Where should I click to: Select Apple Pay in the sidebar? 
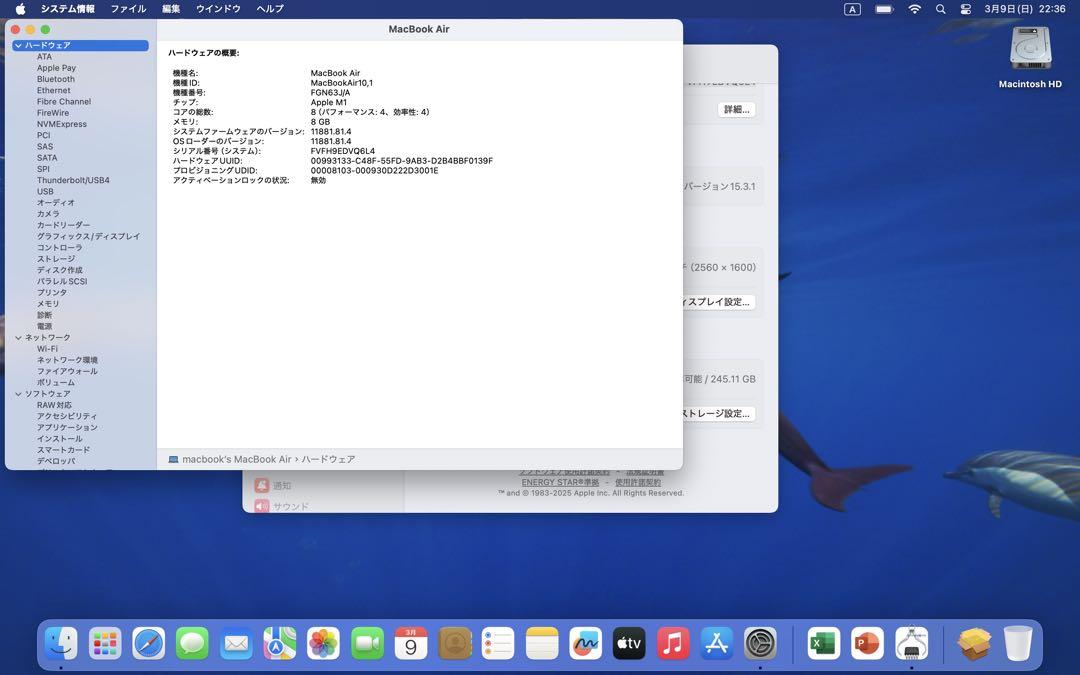point(56,68)
